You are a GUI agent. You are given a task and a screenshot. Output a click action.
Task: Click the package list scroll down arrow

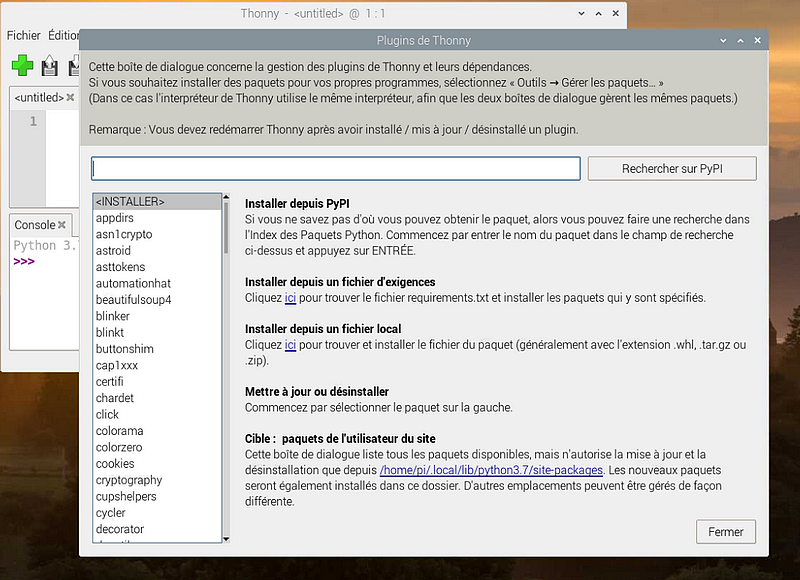pyautogui.click(x=226, y=539)
